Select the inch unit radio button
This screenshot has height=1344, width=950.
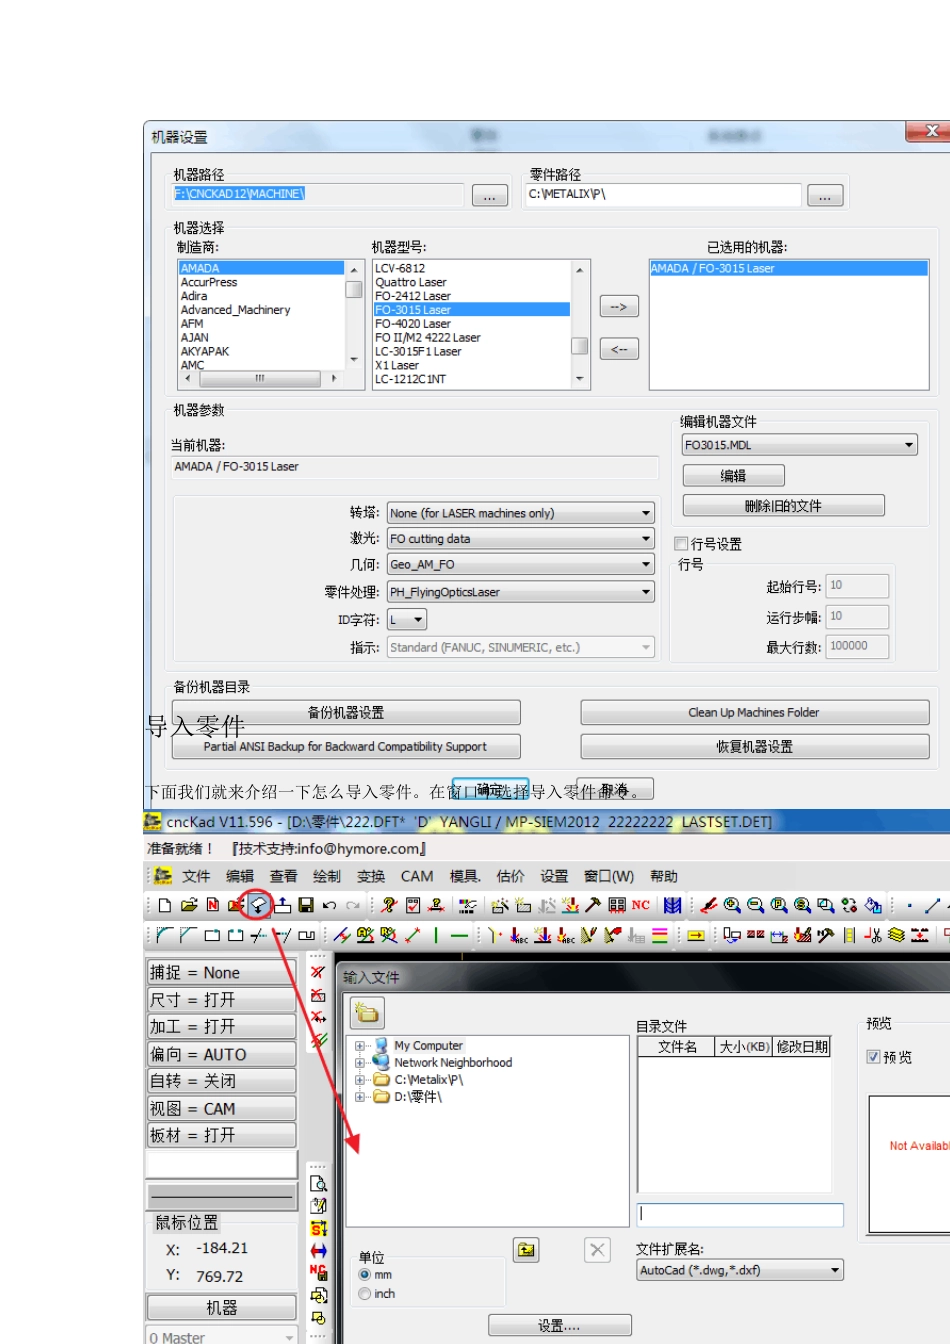click(365, 1294)
